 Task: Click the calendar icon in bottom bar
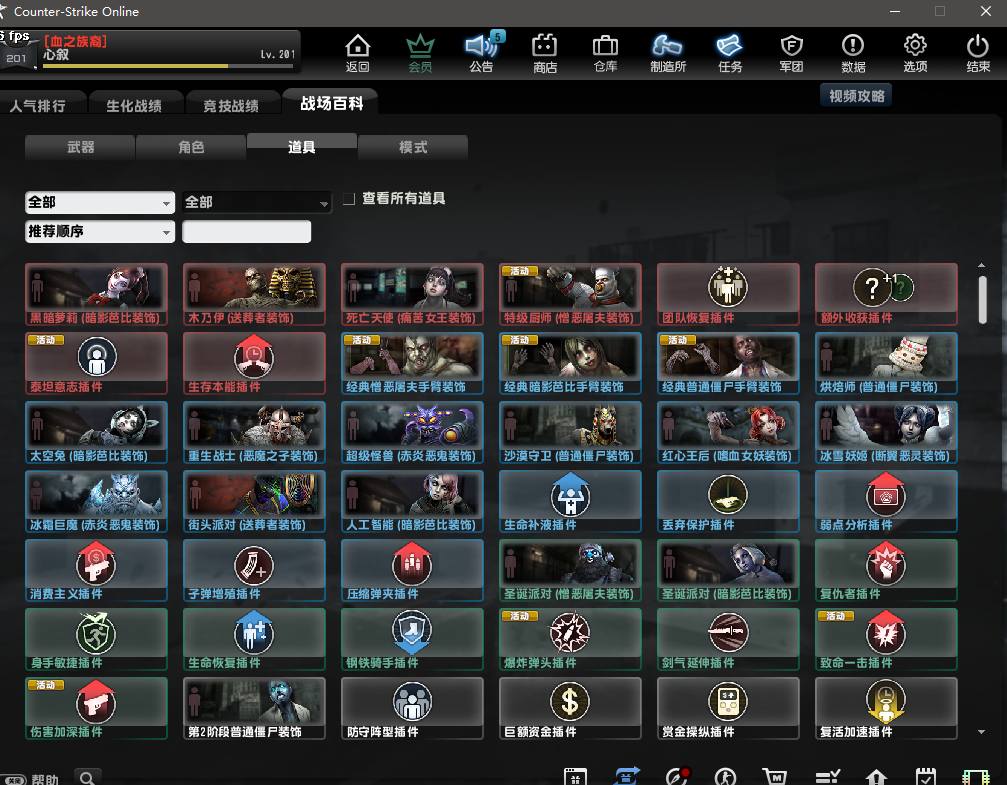tap(925, 777)
